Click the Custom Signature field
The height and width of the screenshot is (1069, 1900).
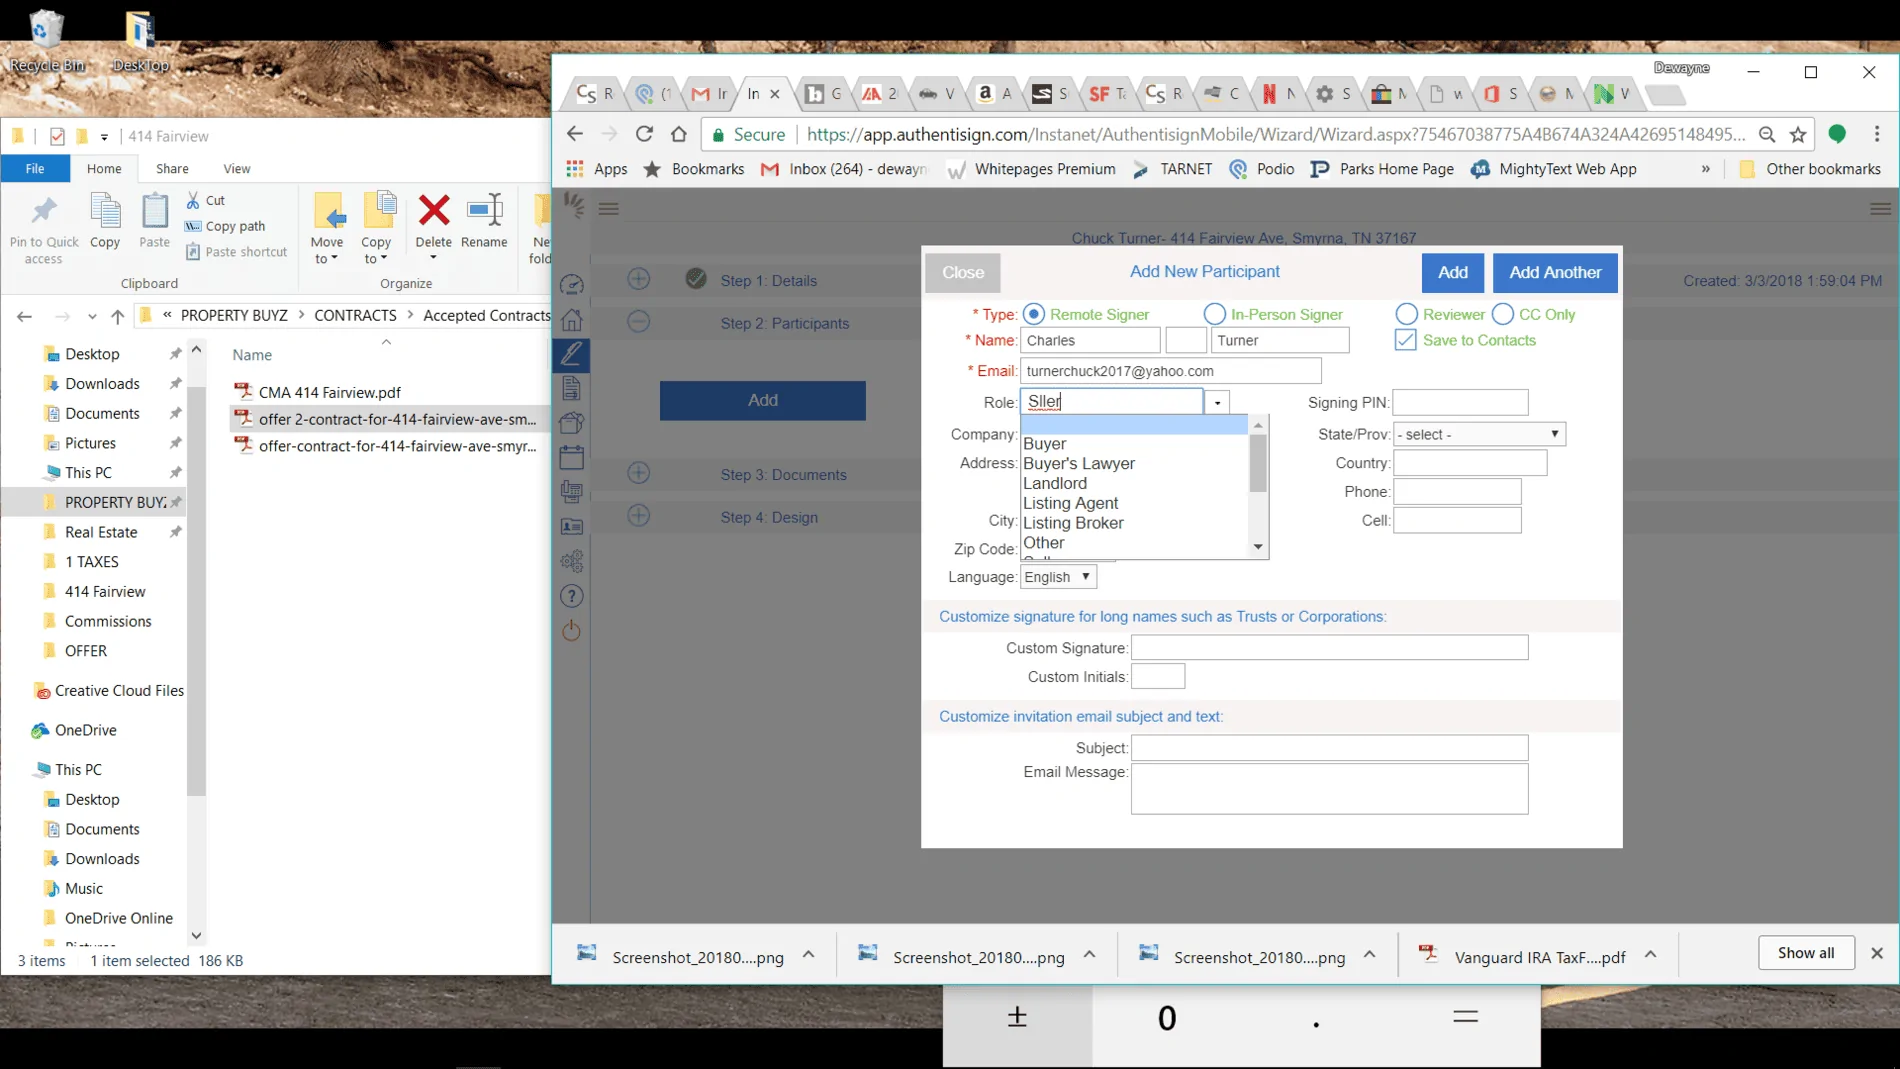[x=1330, y=648]
